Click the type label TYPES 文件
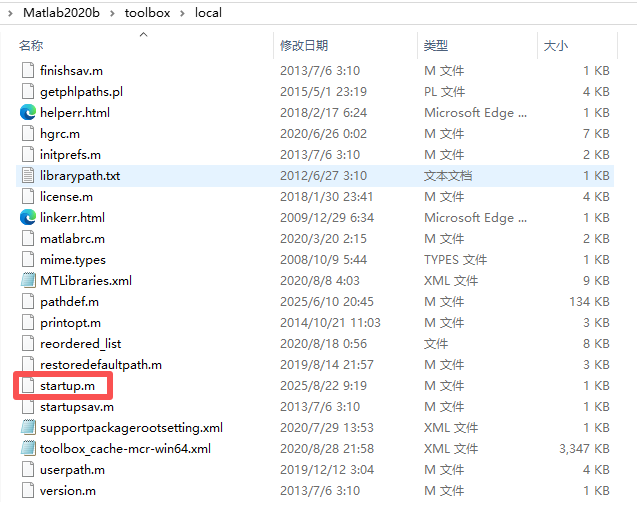Screen dimensions: 637x511 [455, 260]
